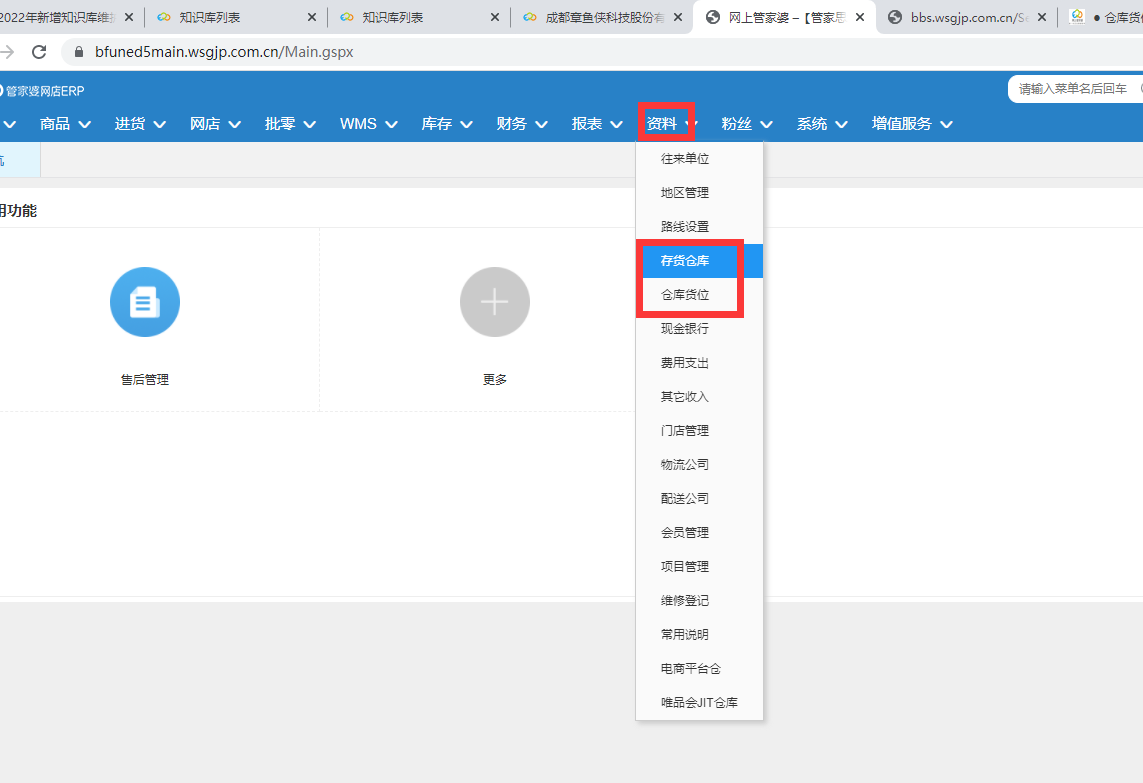1143x783 pixels.
Task: Close the 成都章鱼侠科技 browser tab
Action: 678,17
